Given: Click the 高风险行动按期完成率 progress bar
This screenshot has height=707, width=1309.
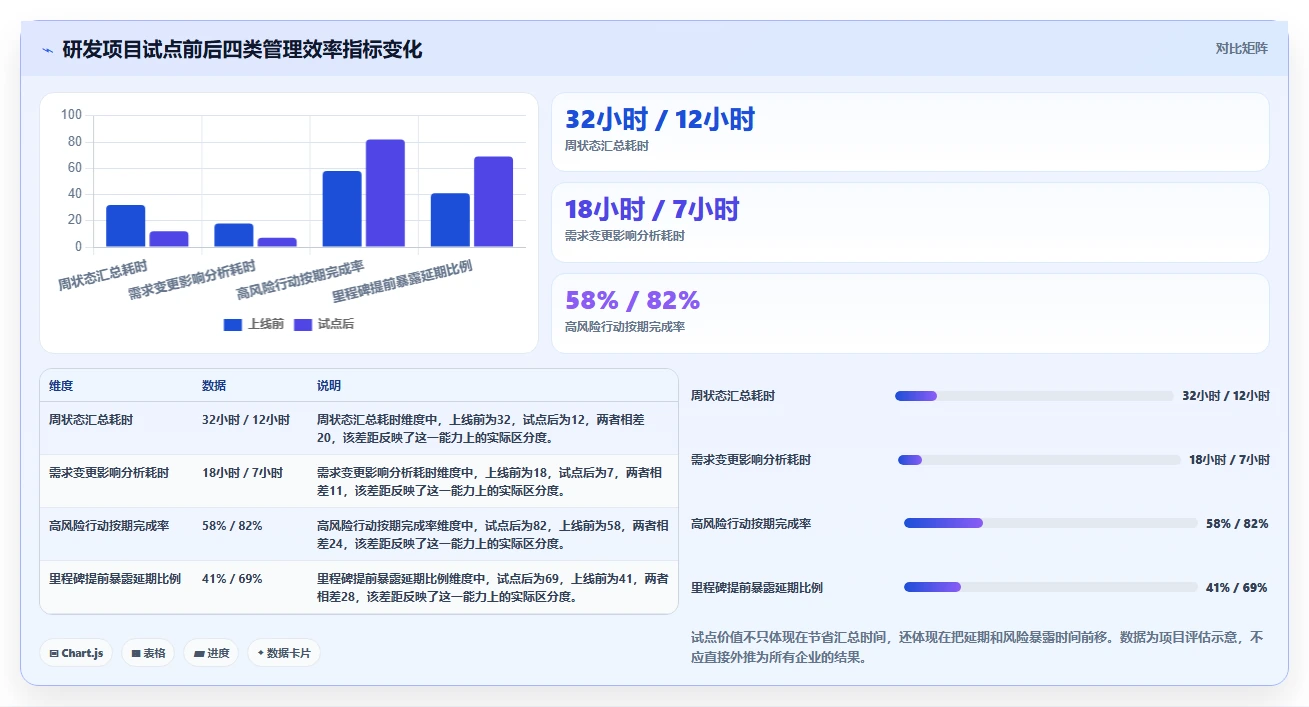Looking at the screenshot, I should (x=1050, y=523).
